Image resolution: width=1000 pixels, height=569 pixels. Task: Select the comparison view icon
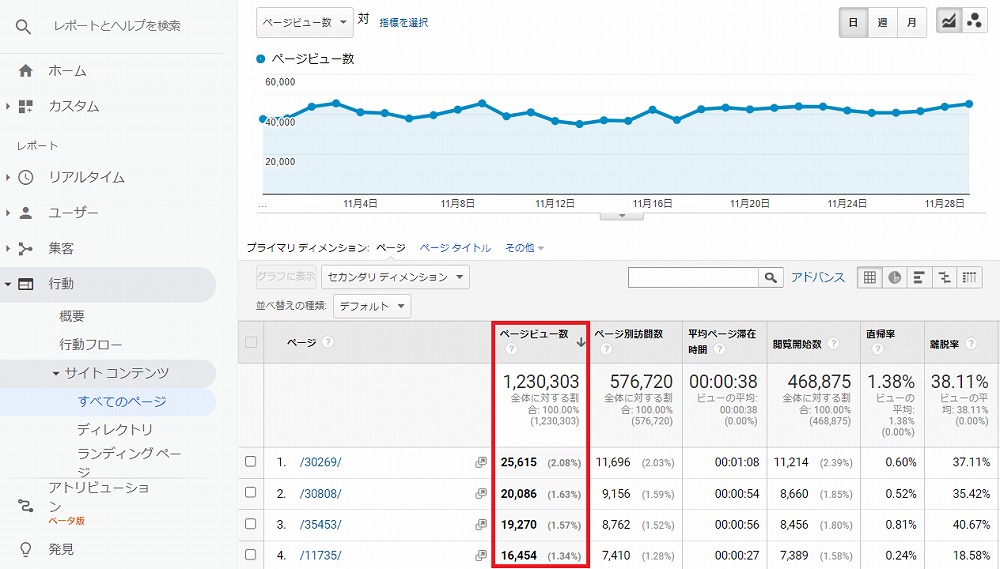click(945, 277)
